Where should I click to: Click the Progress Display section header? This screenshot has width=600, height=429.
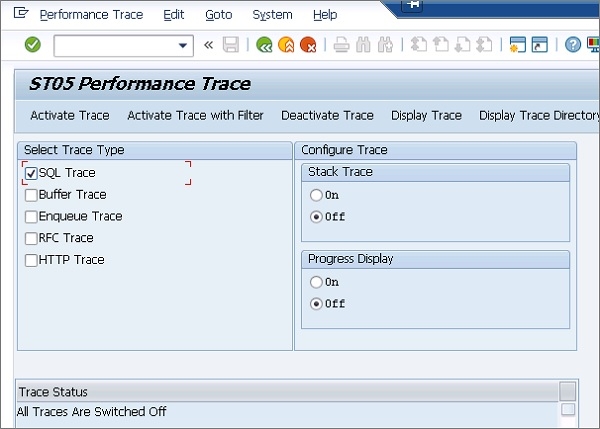[435, 259]
